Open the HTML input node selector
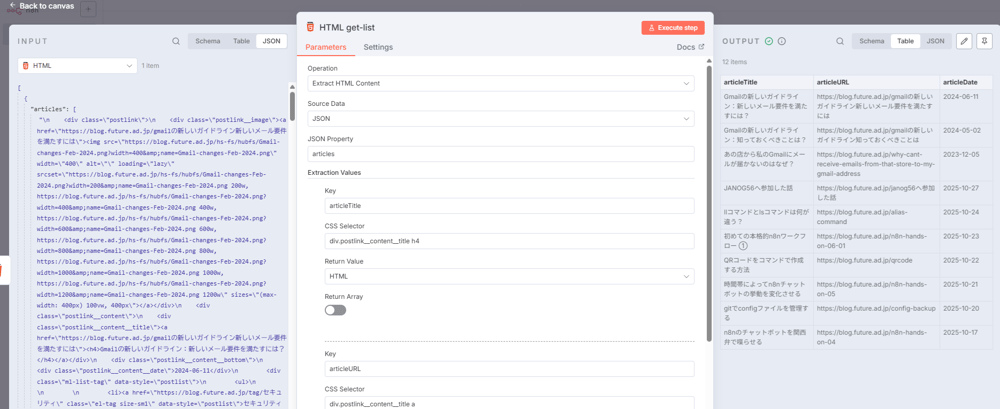Viewport: 1000px width, 409px height. [77, 66]
